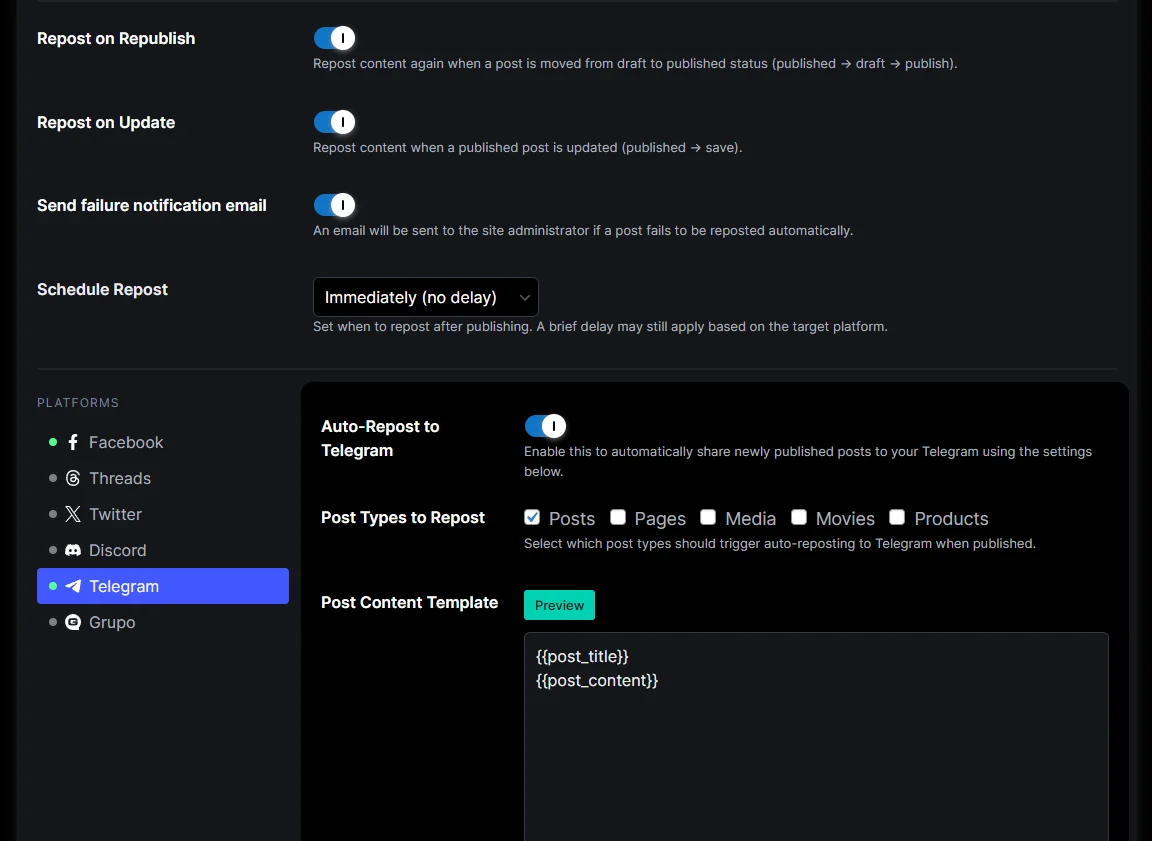This screenshot has width=1152, height=841.
Task: Click the Facebook logo icon
Action: 73,442
